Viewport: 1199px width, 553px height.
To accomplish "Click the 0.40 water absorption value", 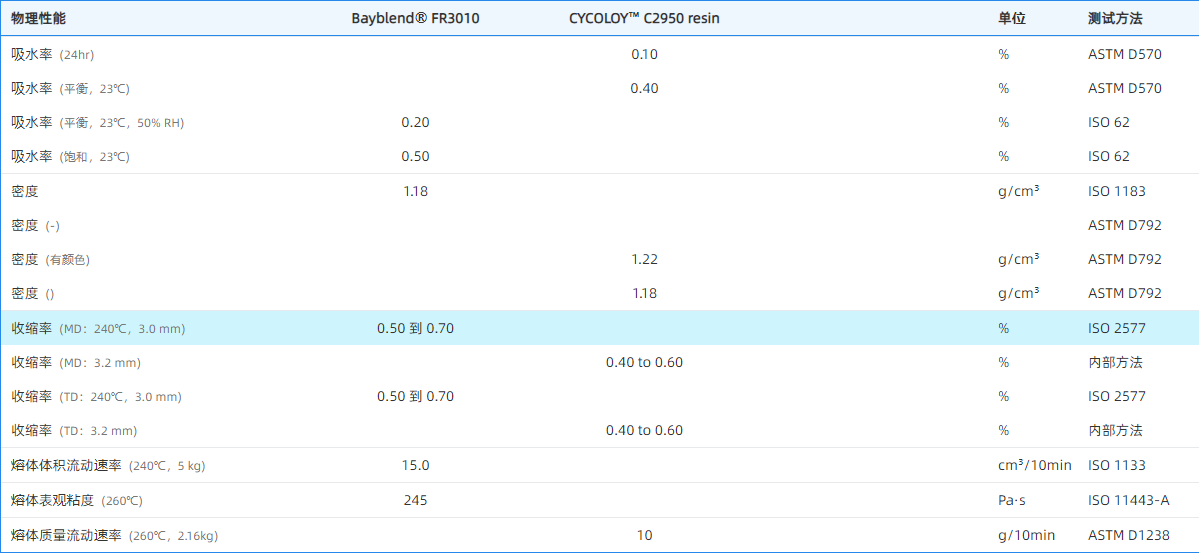I will click(644, 88).
